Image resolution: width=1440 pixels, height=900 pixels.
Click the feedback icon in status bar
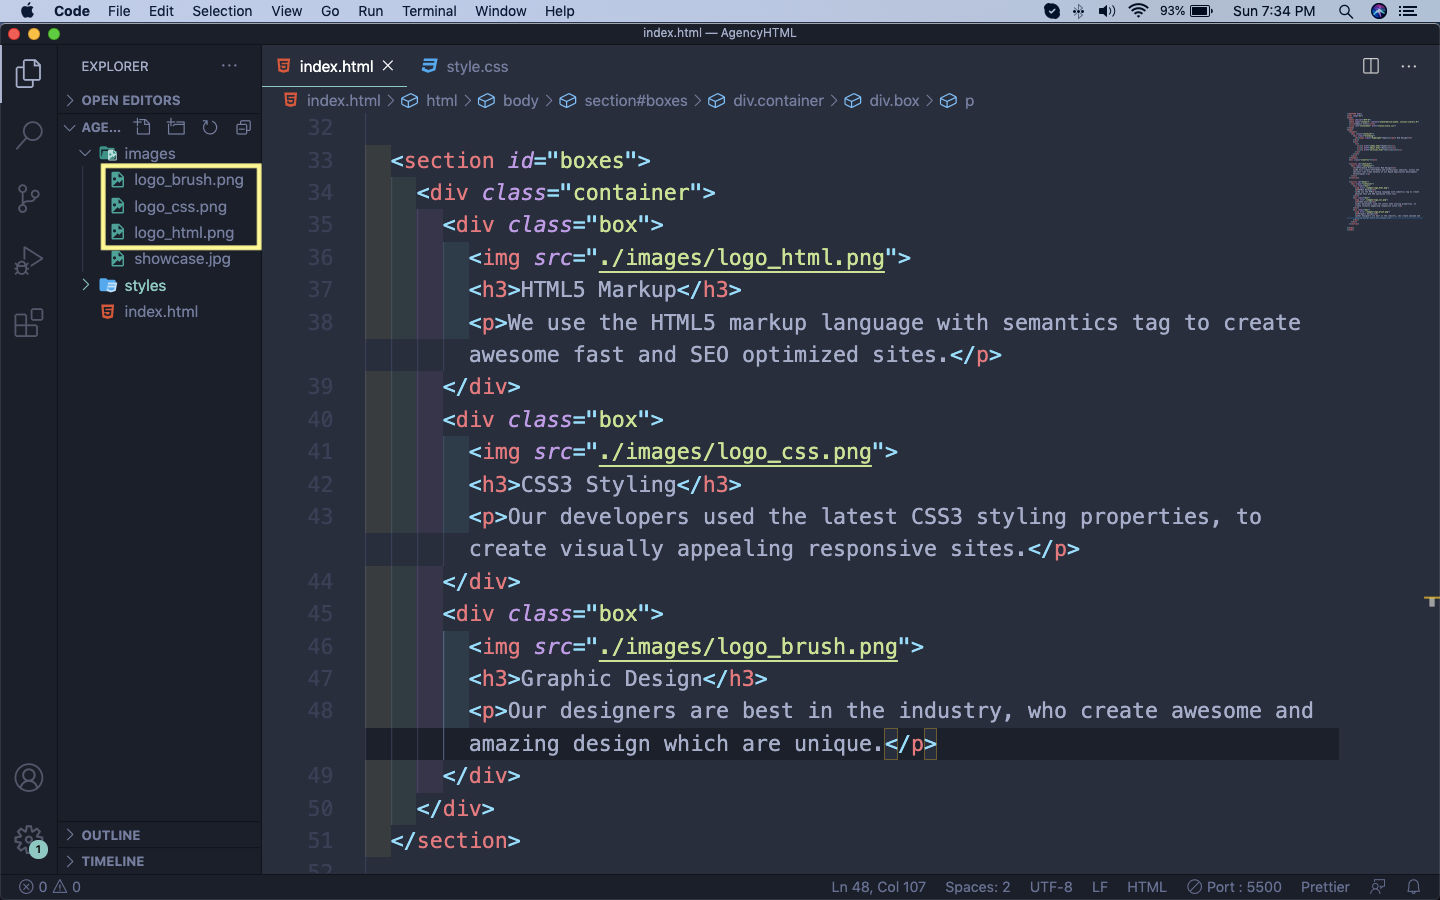pyautogui.click(x=1378, y=887)
